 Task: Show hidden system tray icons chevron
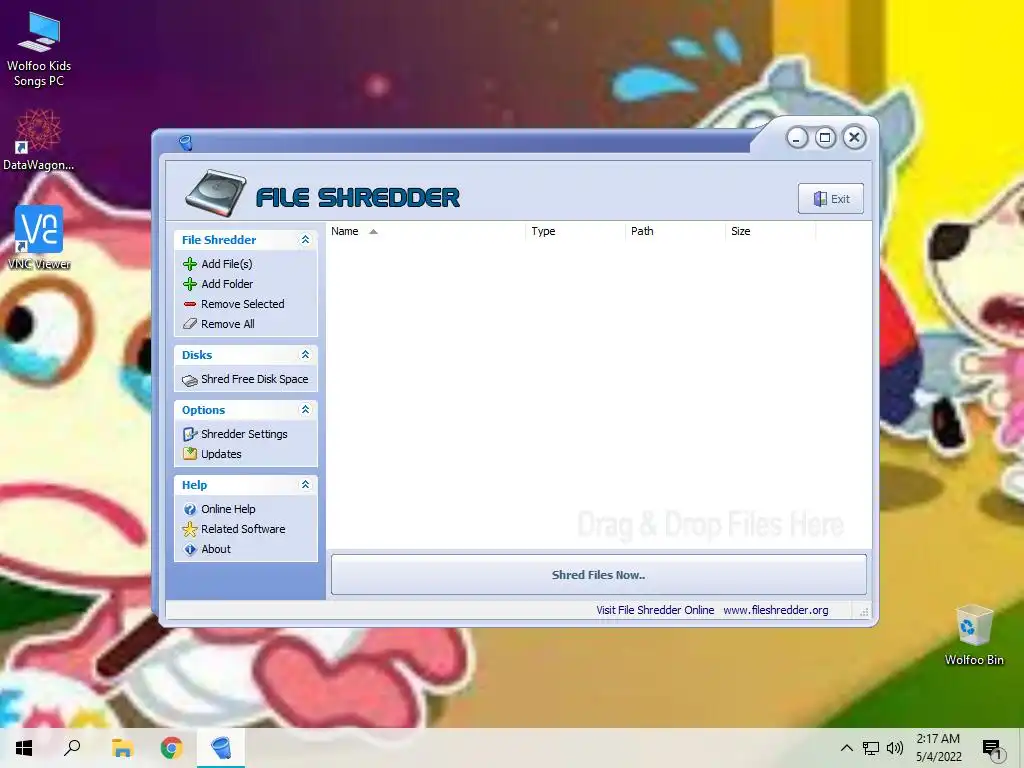click(x=846, y=748)
